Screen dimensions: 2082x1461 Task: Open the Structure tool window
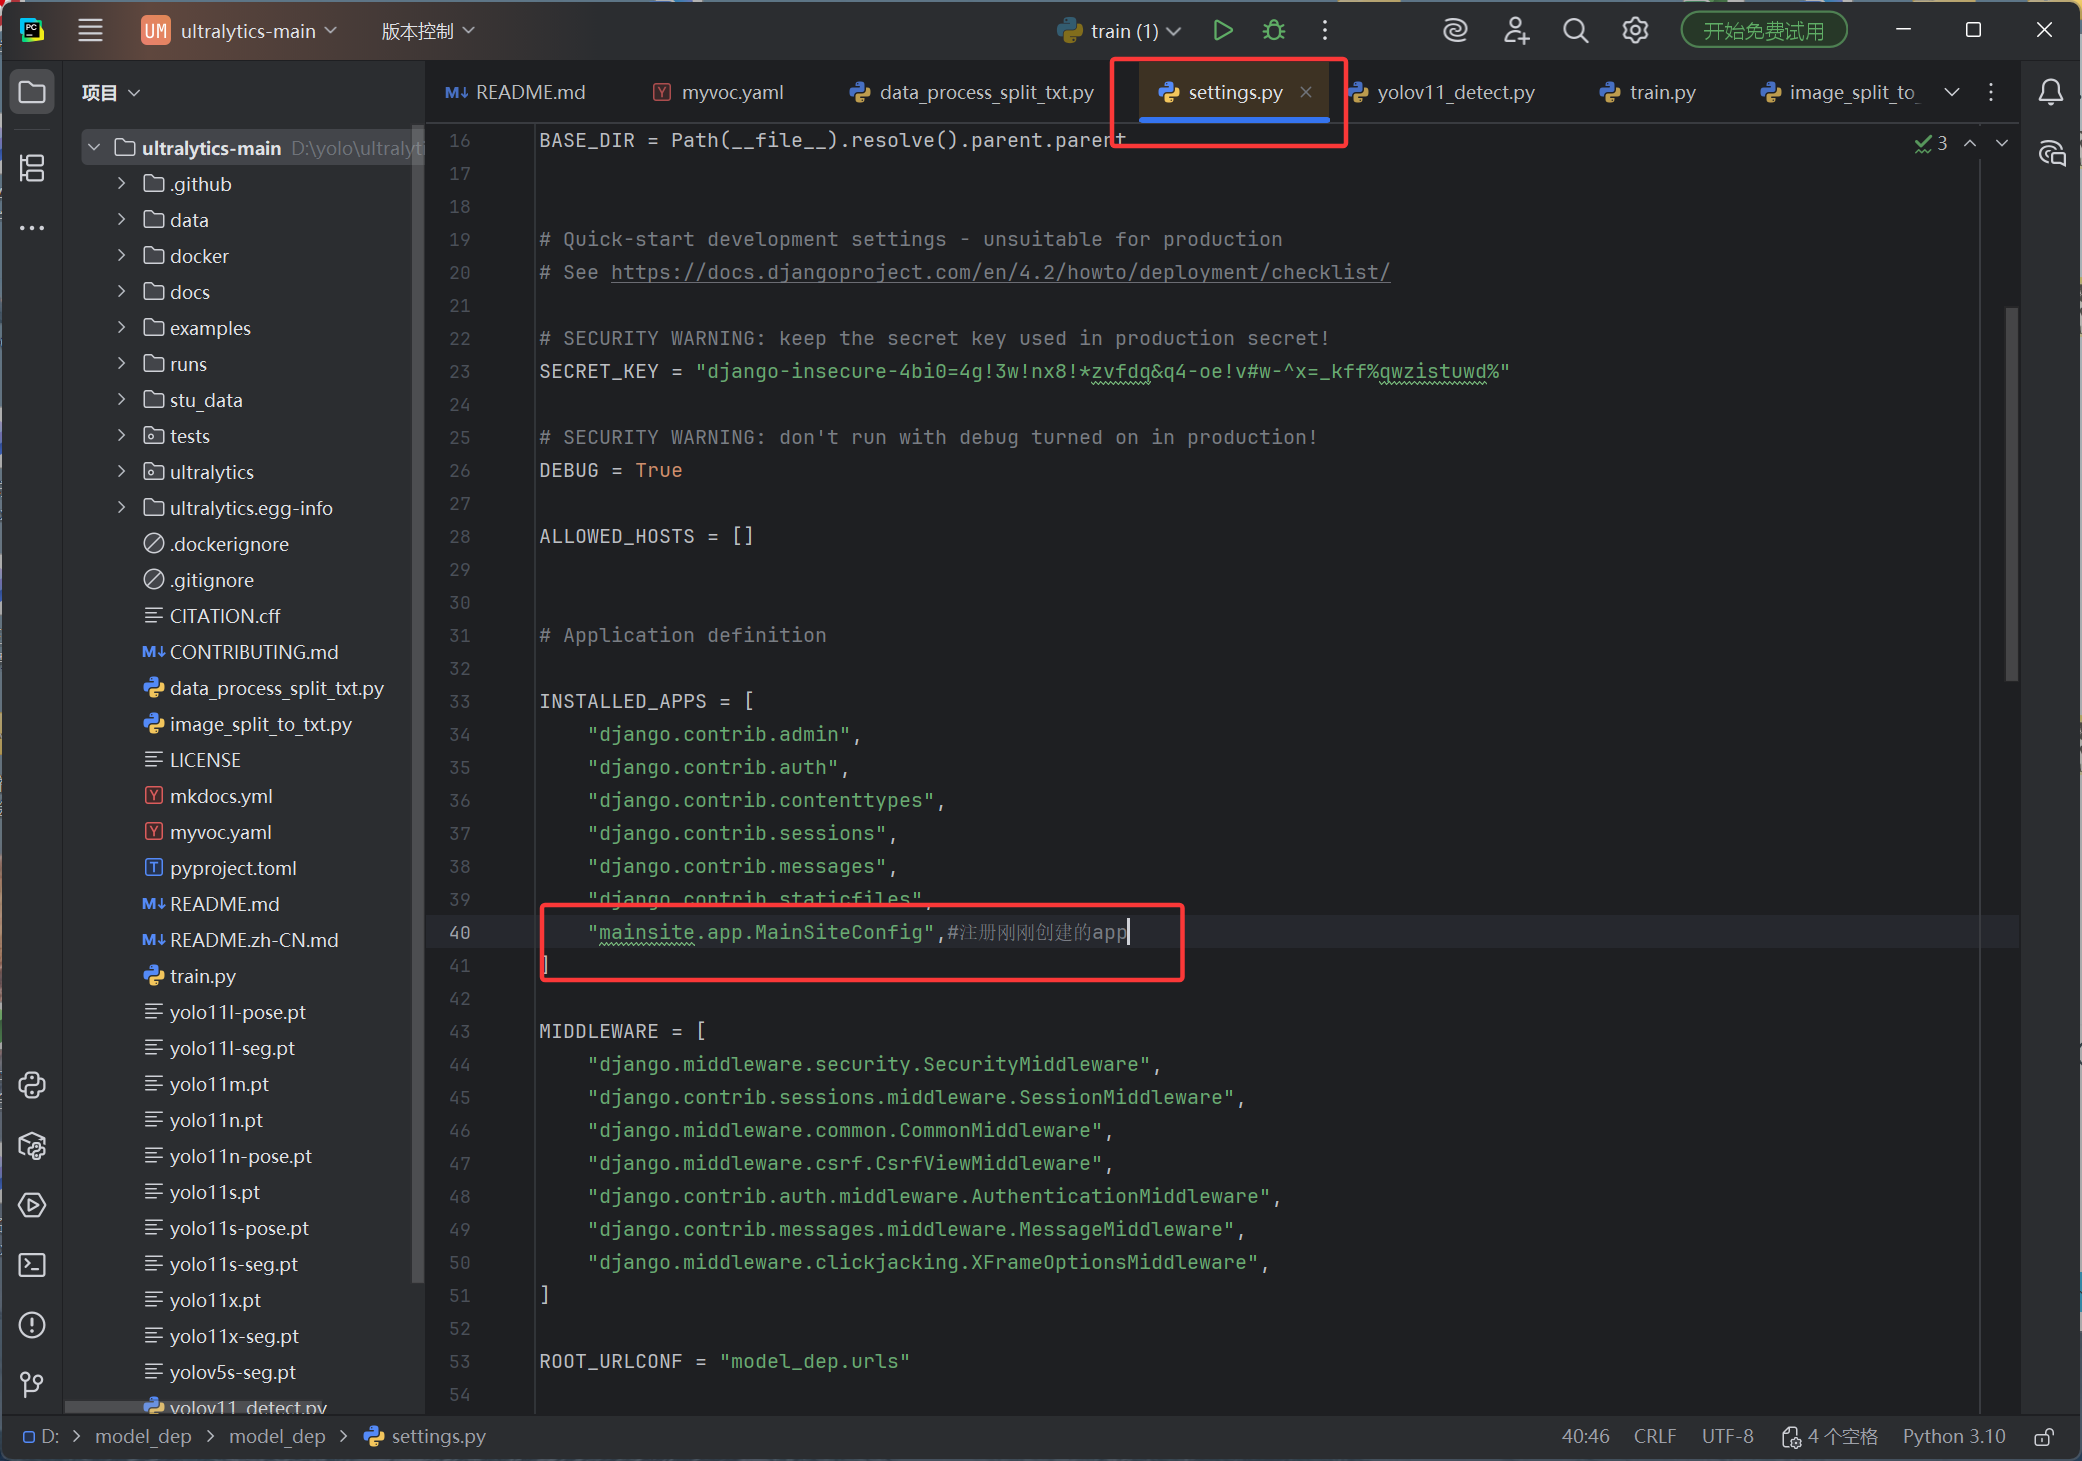tap(32, 168)
